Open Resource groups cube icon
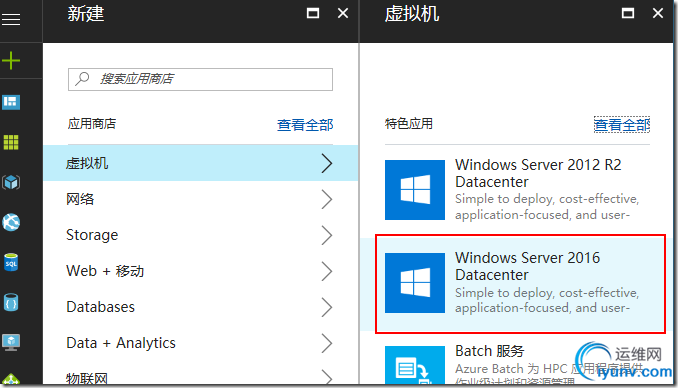The width and height of the screenshot is (678, 388). point(11,182)
